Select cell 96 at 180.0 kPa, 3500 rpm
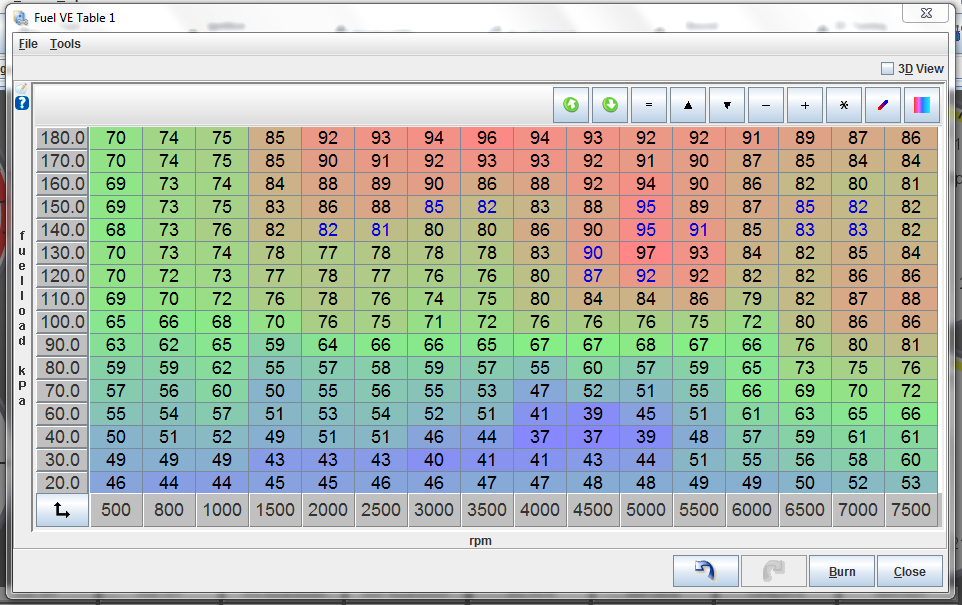 (487, 137)
